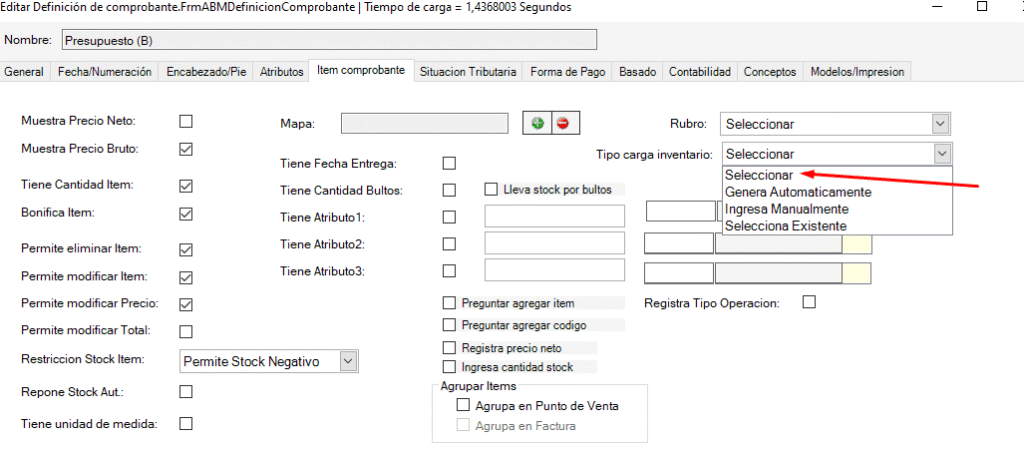Enable the Muestra Precio Neto checkbox
1024x449 pixels.
point(185,121)
